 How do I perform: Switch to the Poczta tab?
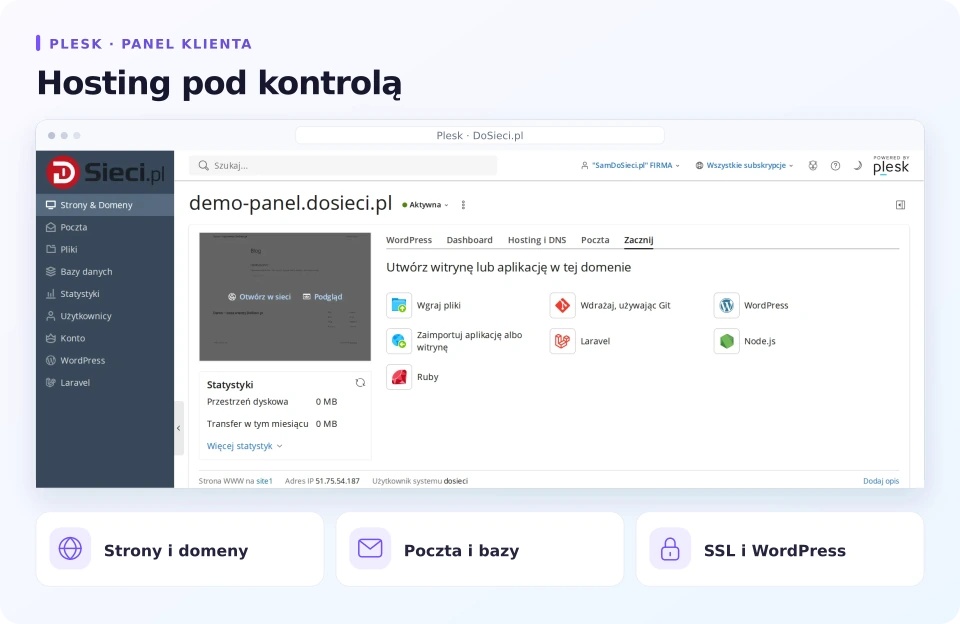tap(595, 240)
